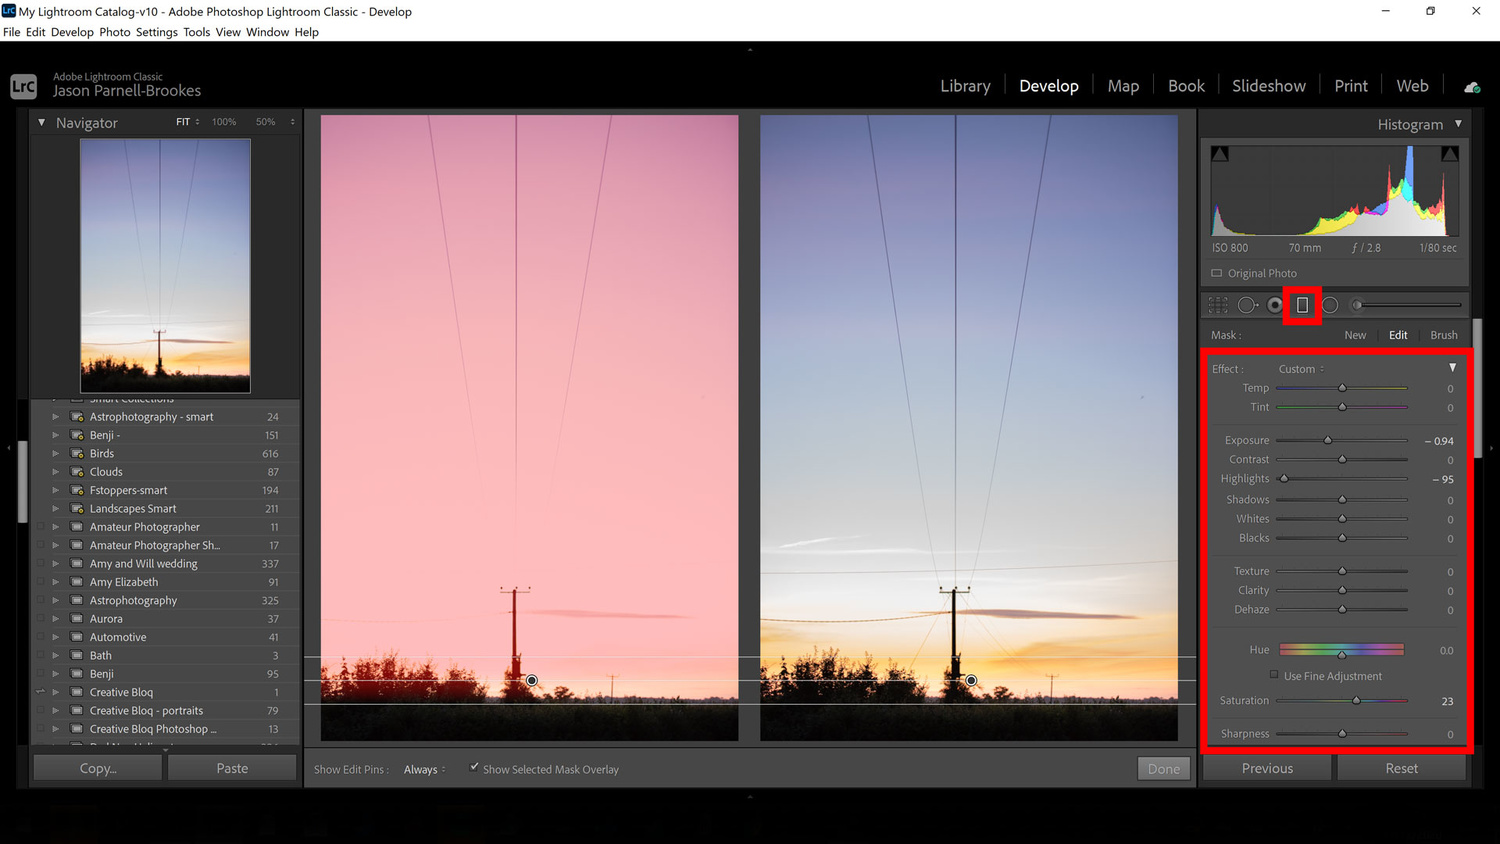Screen dimensions: 1500x844
Task: Expand the Creative Bloq - portraits arrow
Action: [x=56, y=711]
